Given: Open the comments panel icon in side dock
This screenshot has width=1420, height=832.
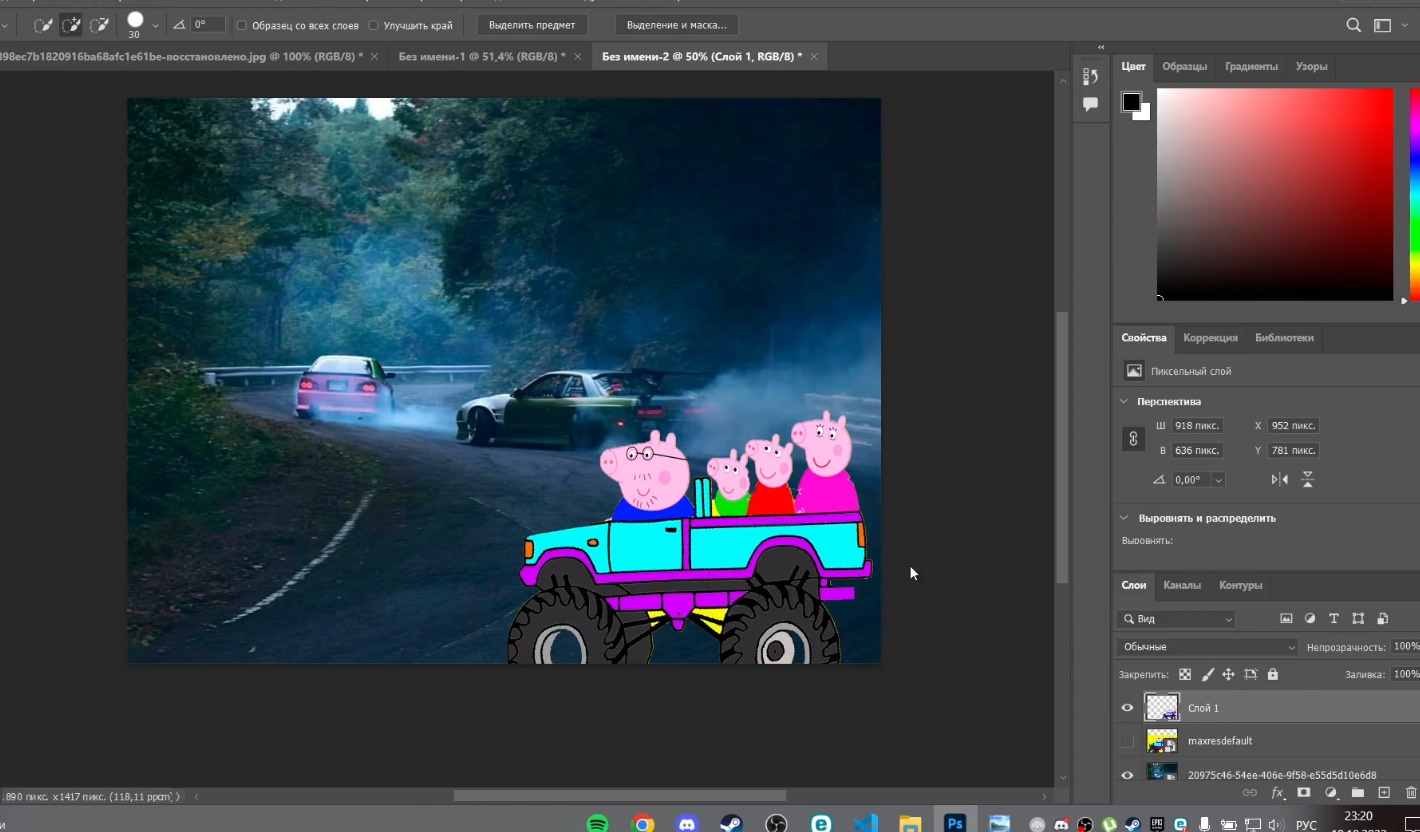Looking at the screenshot, I should (x=1090, y=104).
